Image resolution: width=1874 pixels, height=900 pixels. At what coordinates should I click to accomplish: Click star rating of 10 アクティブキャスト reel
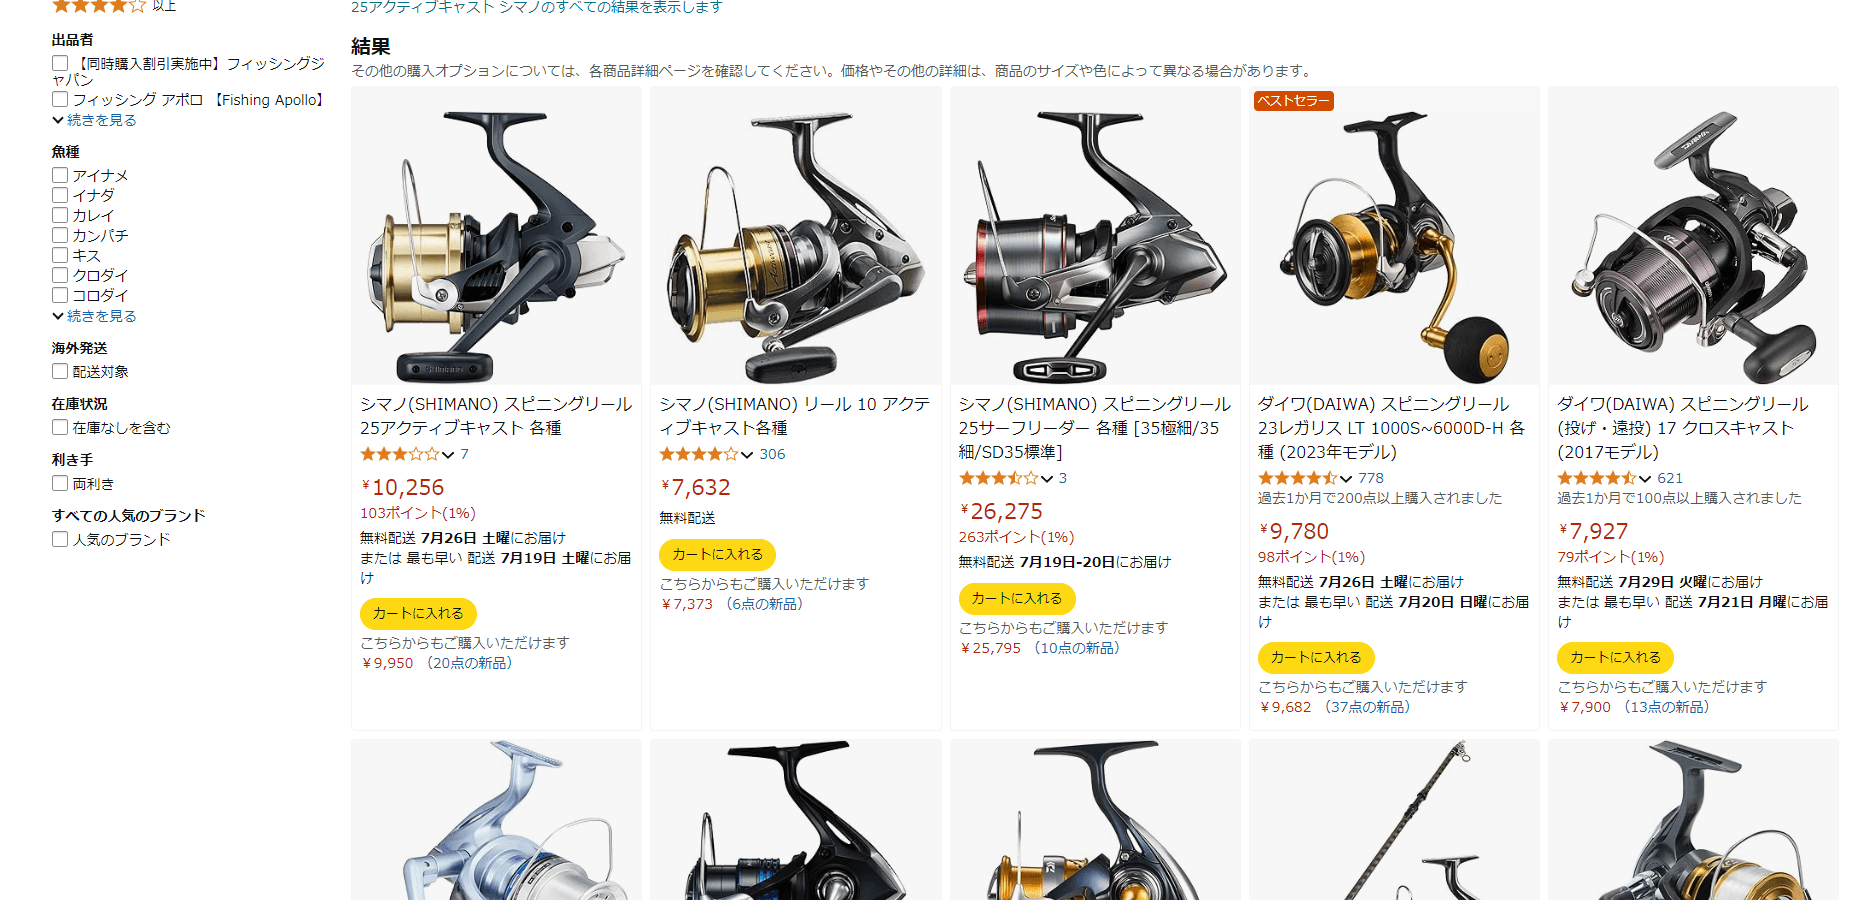699,454
